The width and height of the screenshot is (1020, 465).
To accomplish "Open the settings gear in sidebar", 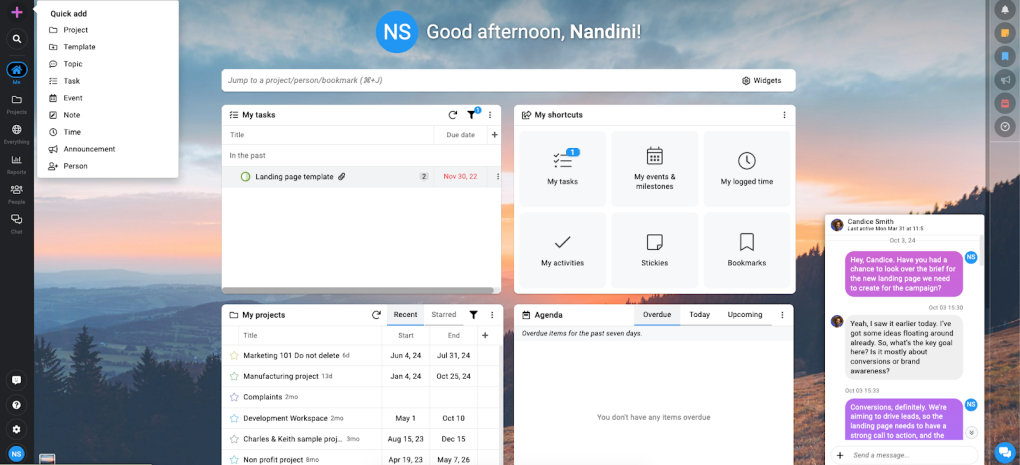I will pyautogui.click(x=17, y=429).
